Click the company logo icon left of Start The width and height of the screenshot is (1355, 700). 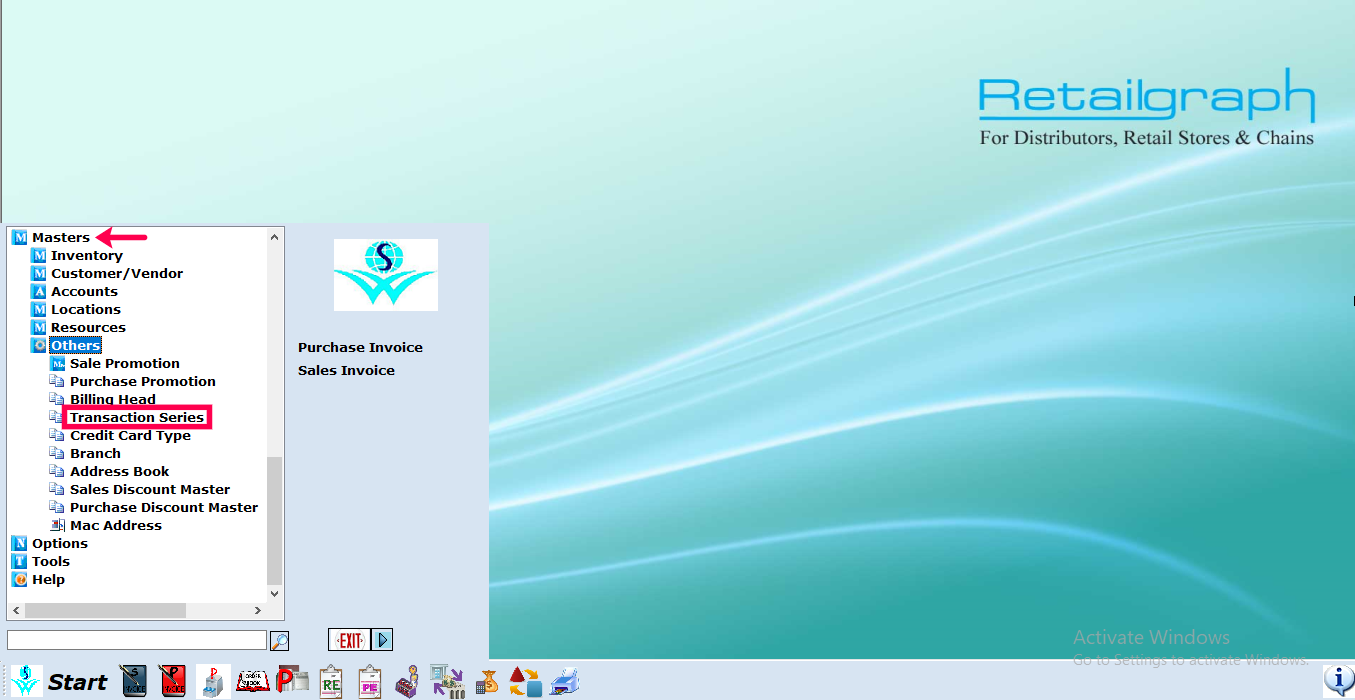pyautogui.click(x=26, y=682)
